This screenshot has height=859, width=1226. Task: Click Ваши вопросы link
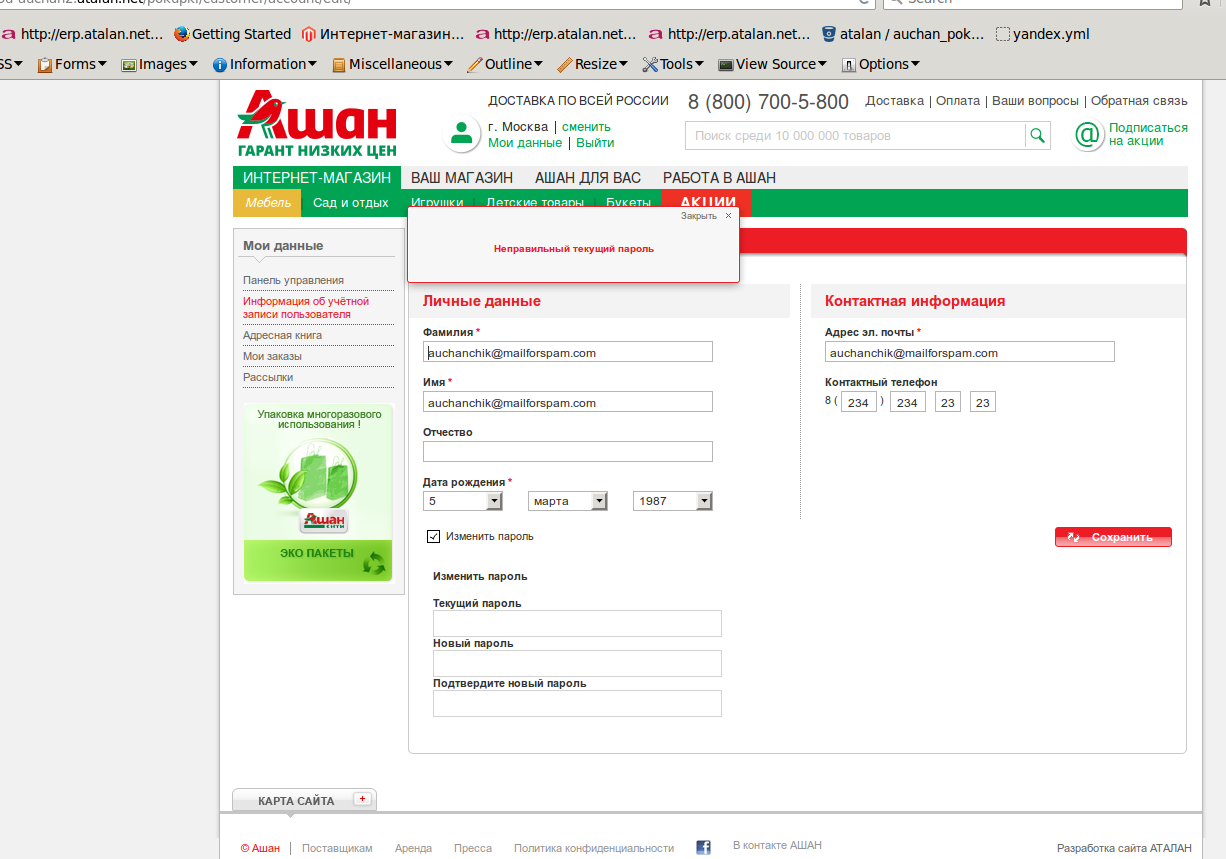(x=1035, y=101)
